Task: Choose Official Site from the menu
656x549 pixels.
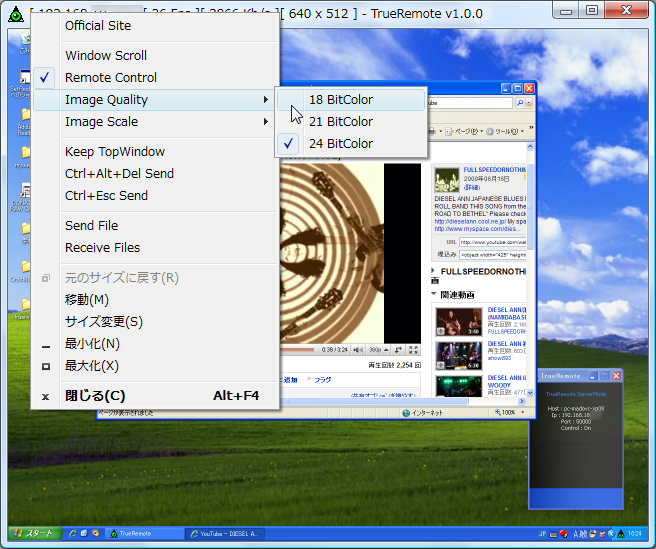Action: (x=155, y=26)
